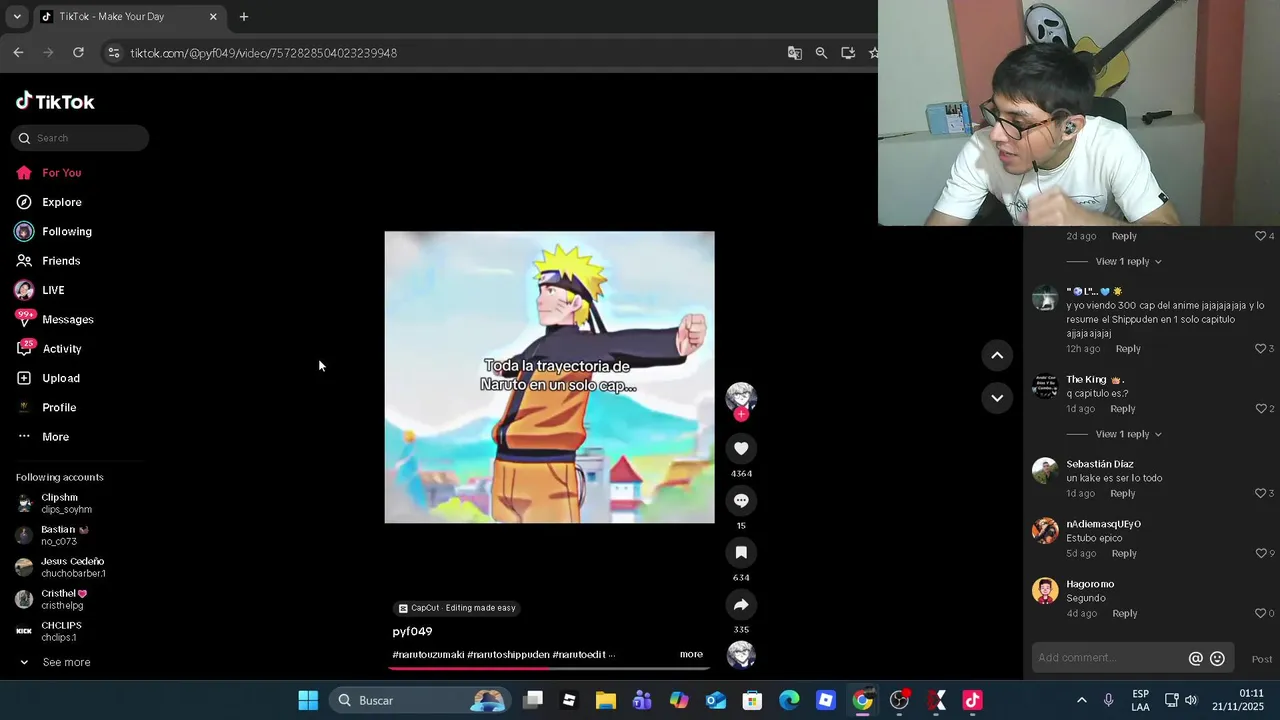Open the TikTok taskbar app

click(x=972, y=700)
